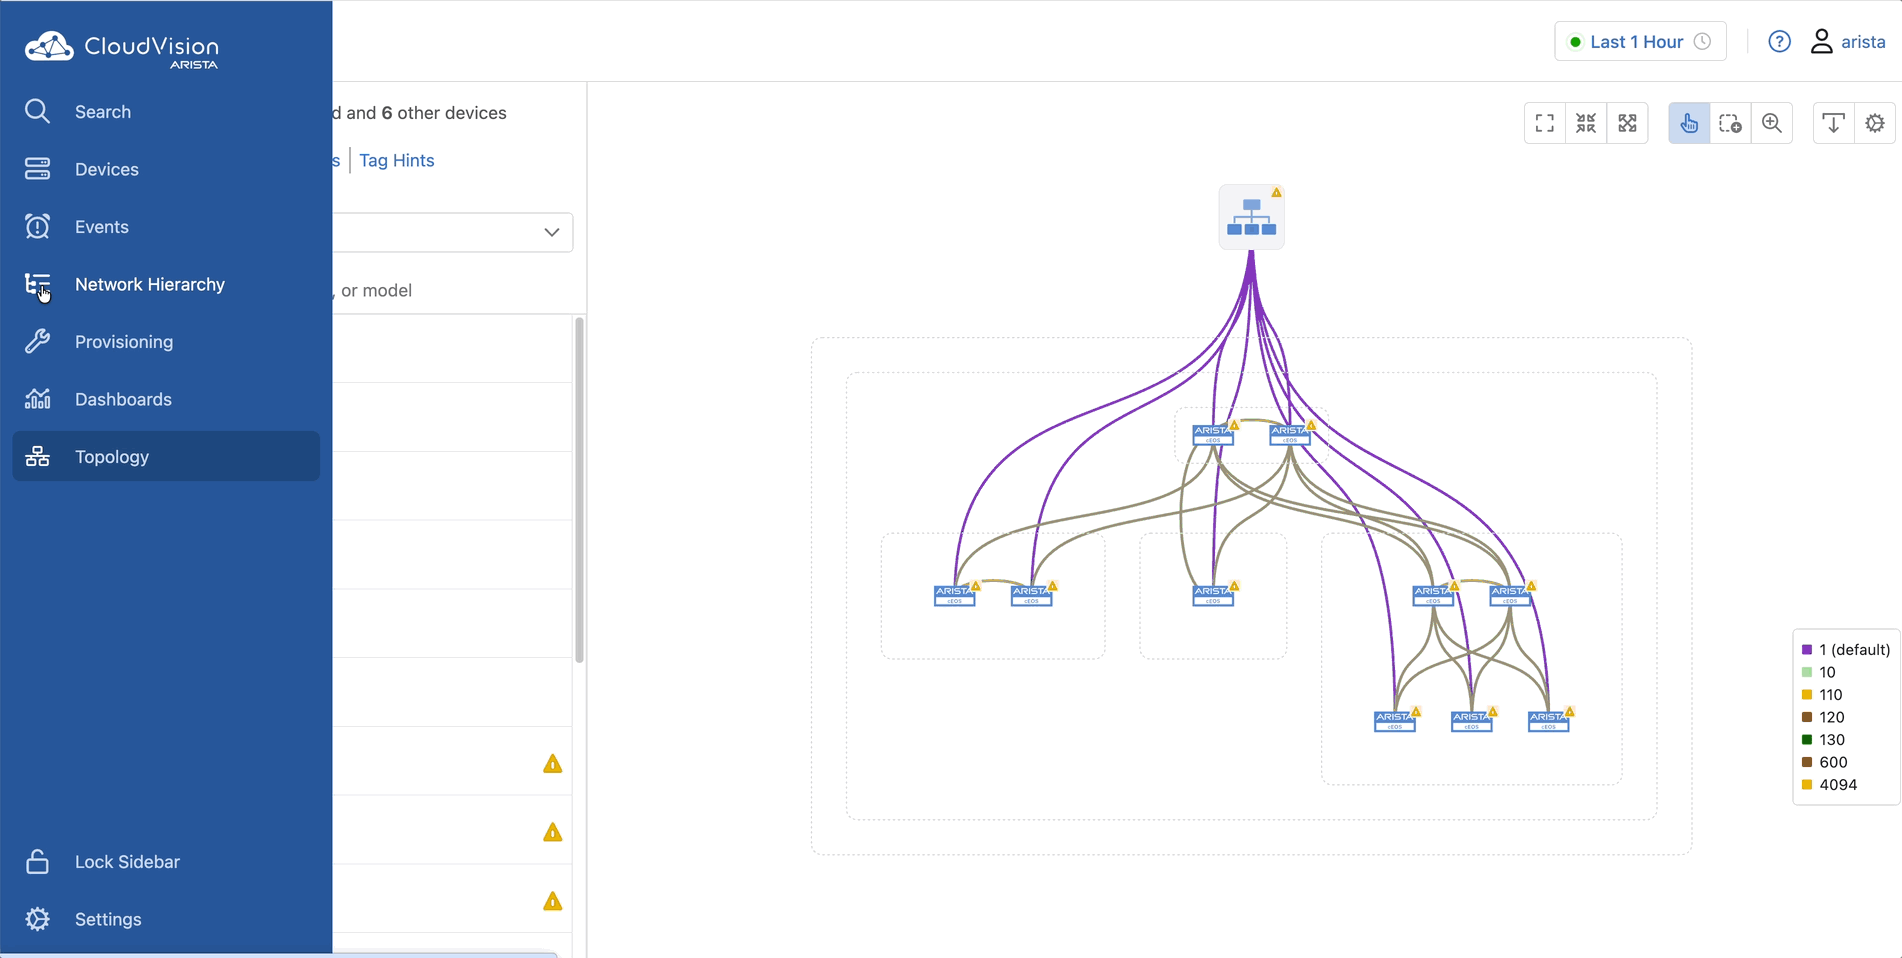Choose VLAN 600 in the legend
Viewport: 1902px width, 958px height.
click(1824, 762)
